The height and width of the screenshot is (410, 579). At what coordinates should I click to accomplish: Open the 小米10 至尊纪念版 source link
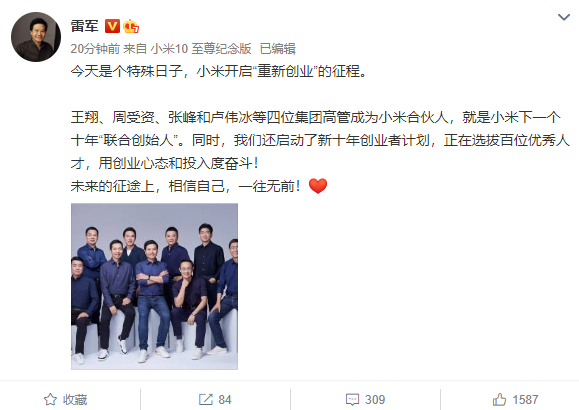tap(201, 48)
